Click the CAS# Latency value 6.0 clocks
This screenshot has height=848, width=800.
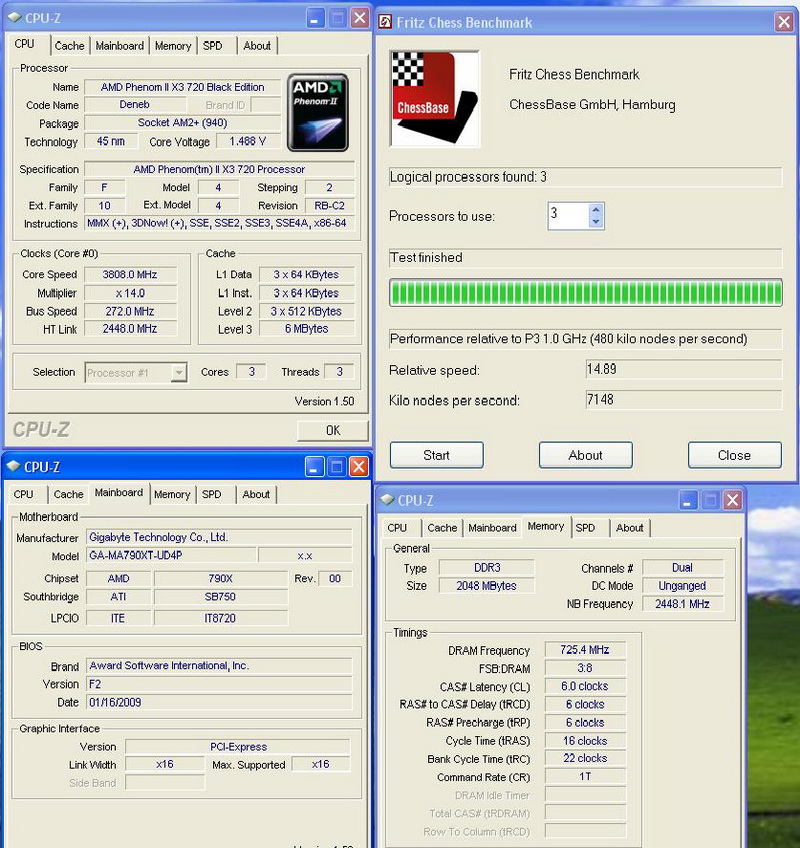click(x=585, y=686)
